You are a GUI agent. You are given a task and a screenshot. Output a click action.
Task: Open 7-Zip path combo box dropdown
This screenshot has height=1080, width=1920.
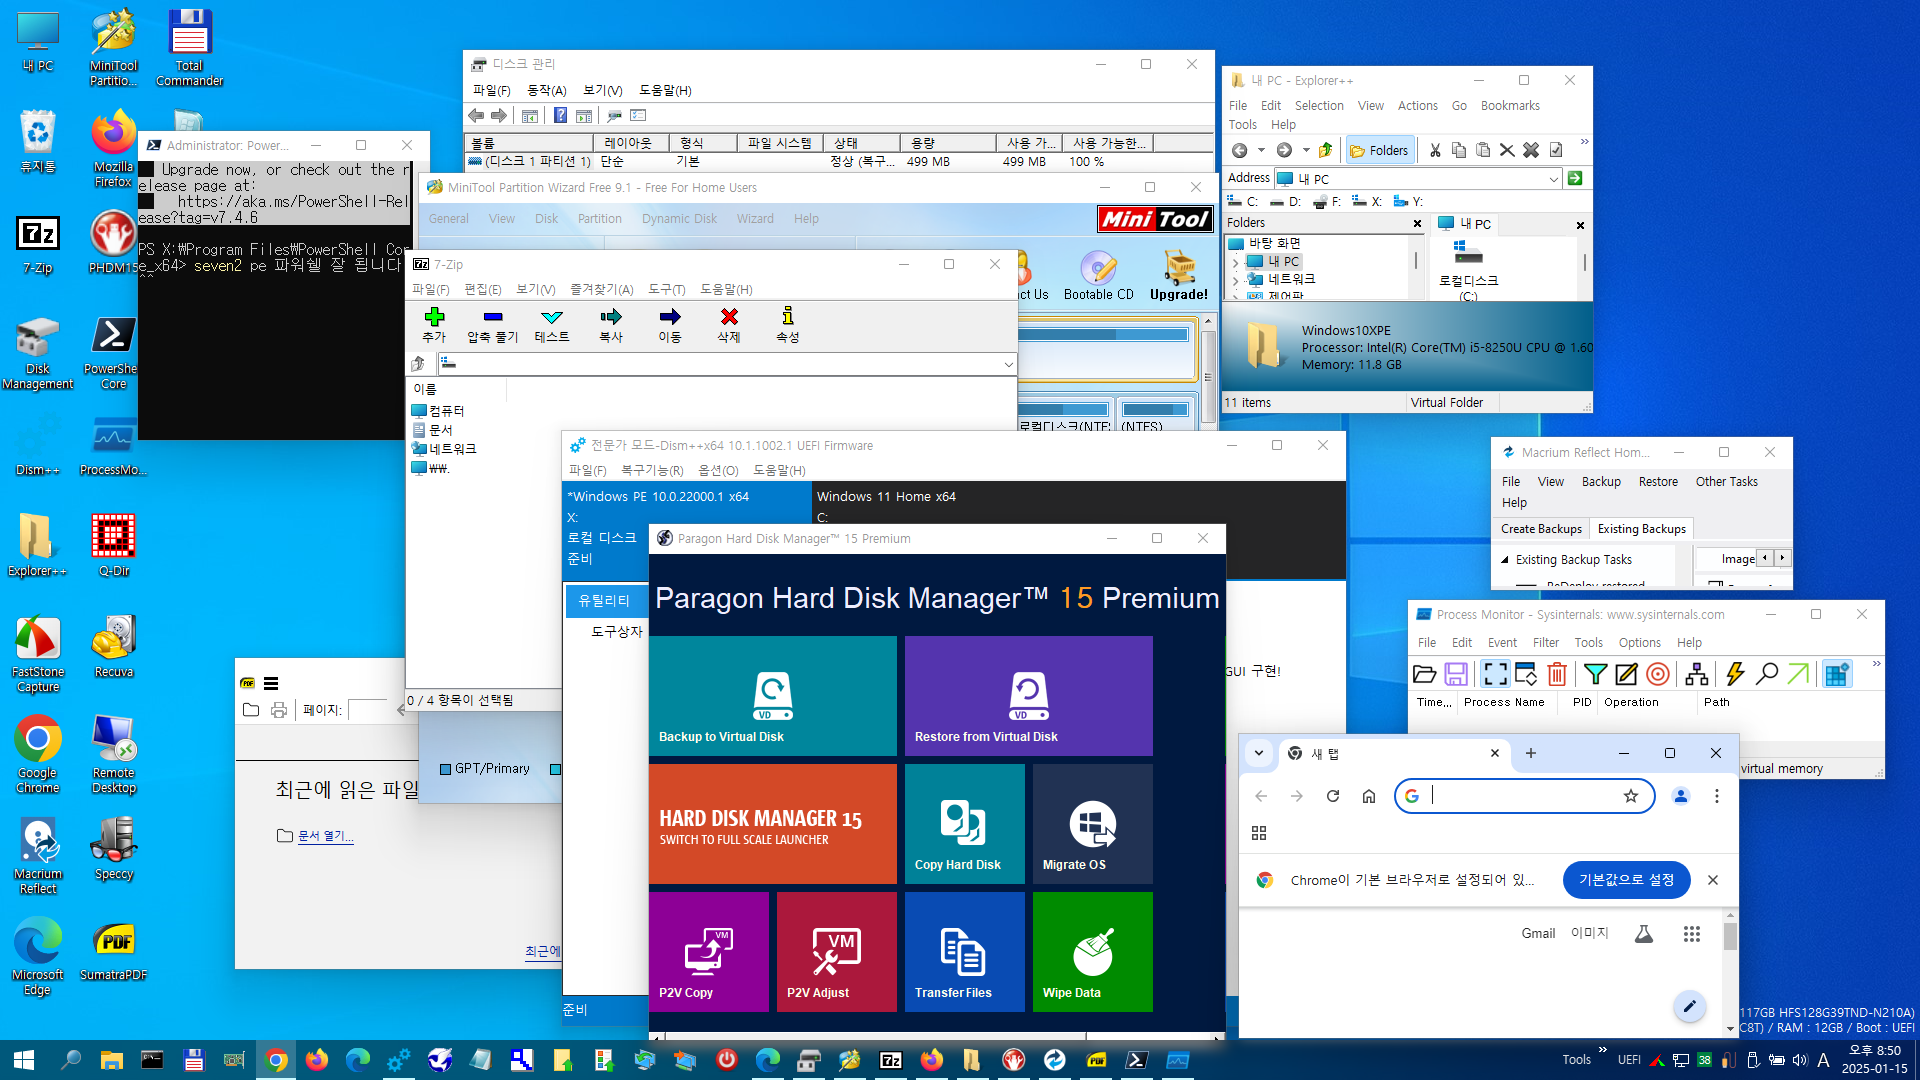(1008, 365)
